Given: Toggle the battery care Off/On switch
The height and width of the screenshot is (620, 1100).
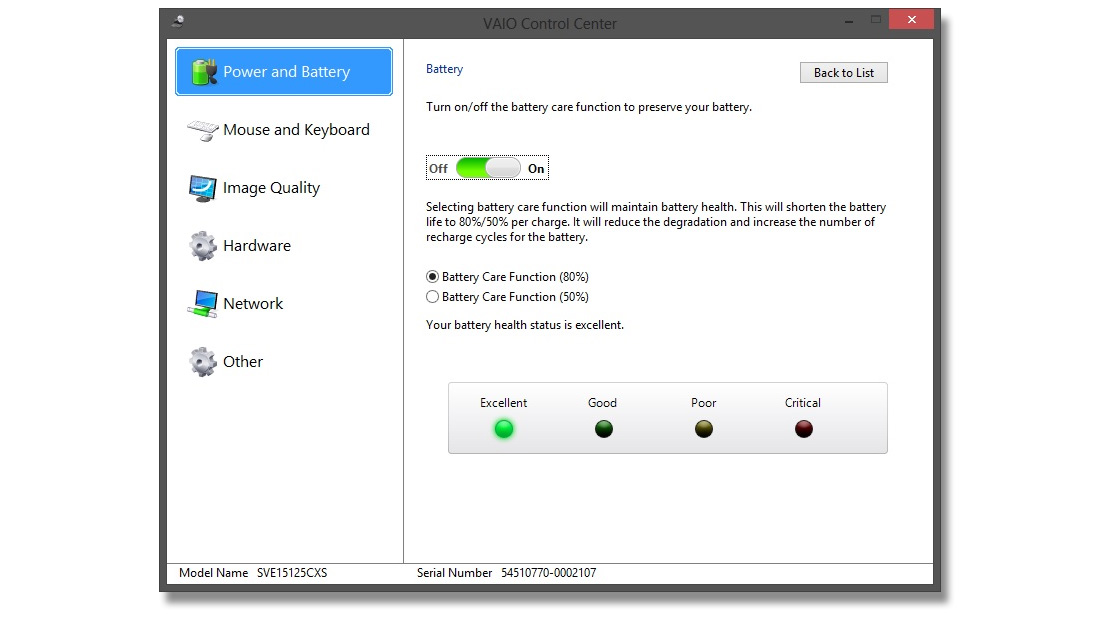Looking at the screenshot, I should pos(488,169).
